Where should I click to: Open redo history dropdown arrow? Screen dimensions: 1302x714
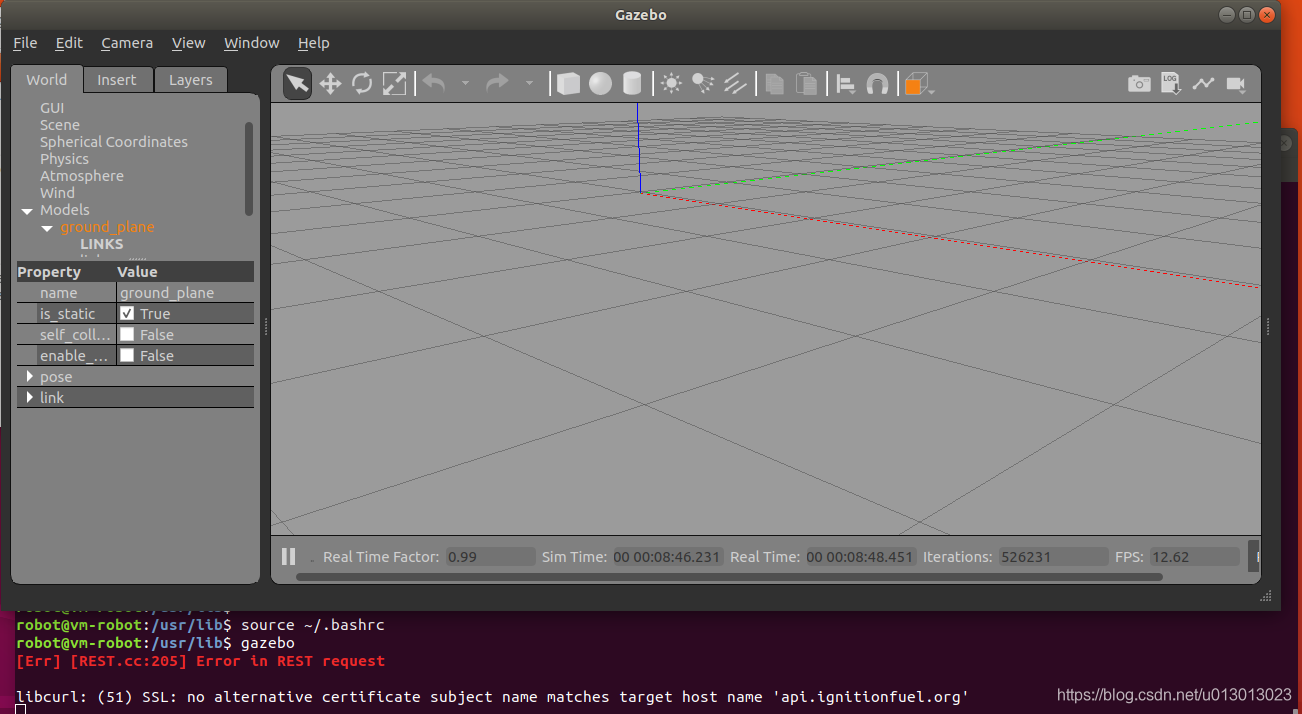(529, 84)
